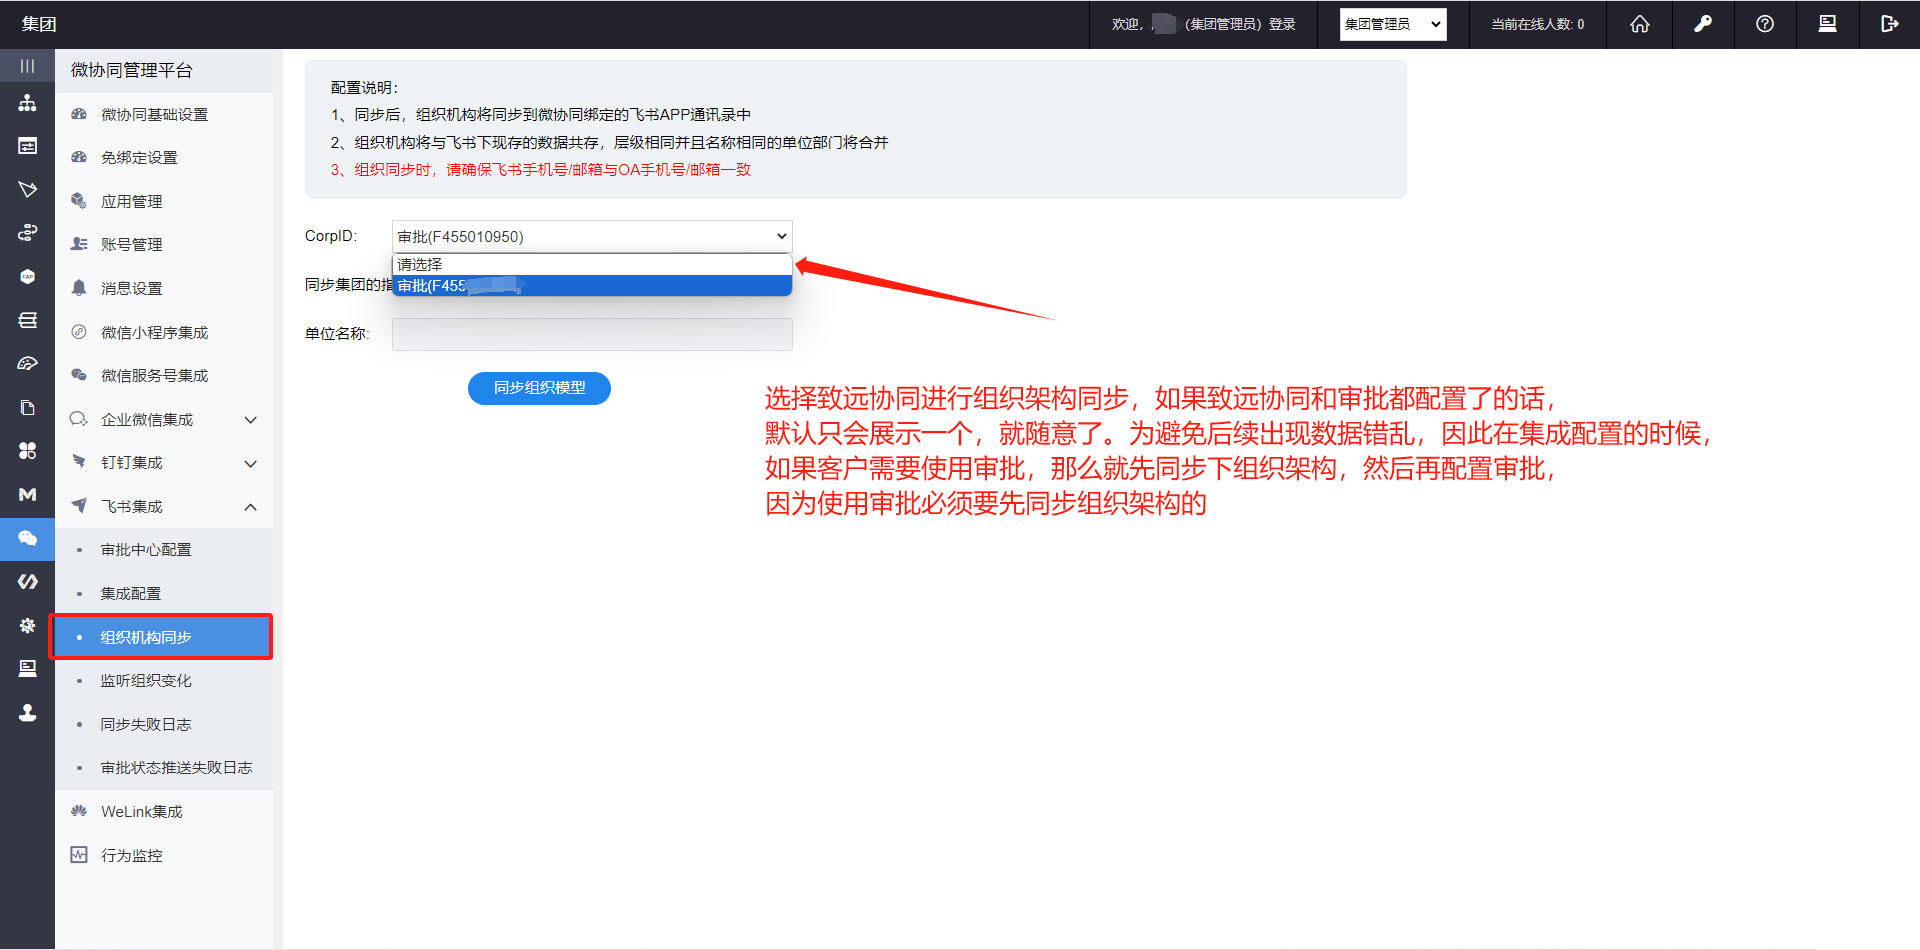This screenshot has width=1920, height=950.
Task: Open 行为监控 menu item
Action: coord(164,856)
